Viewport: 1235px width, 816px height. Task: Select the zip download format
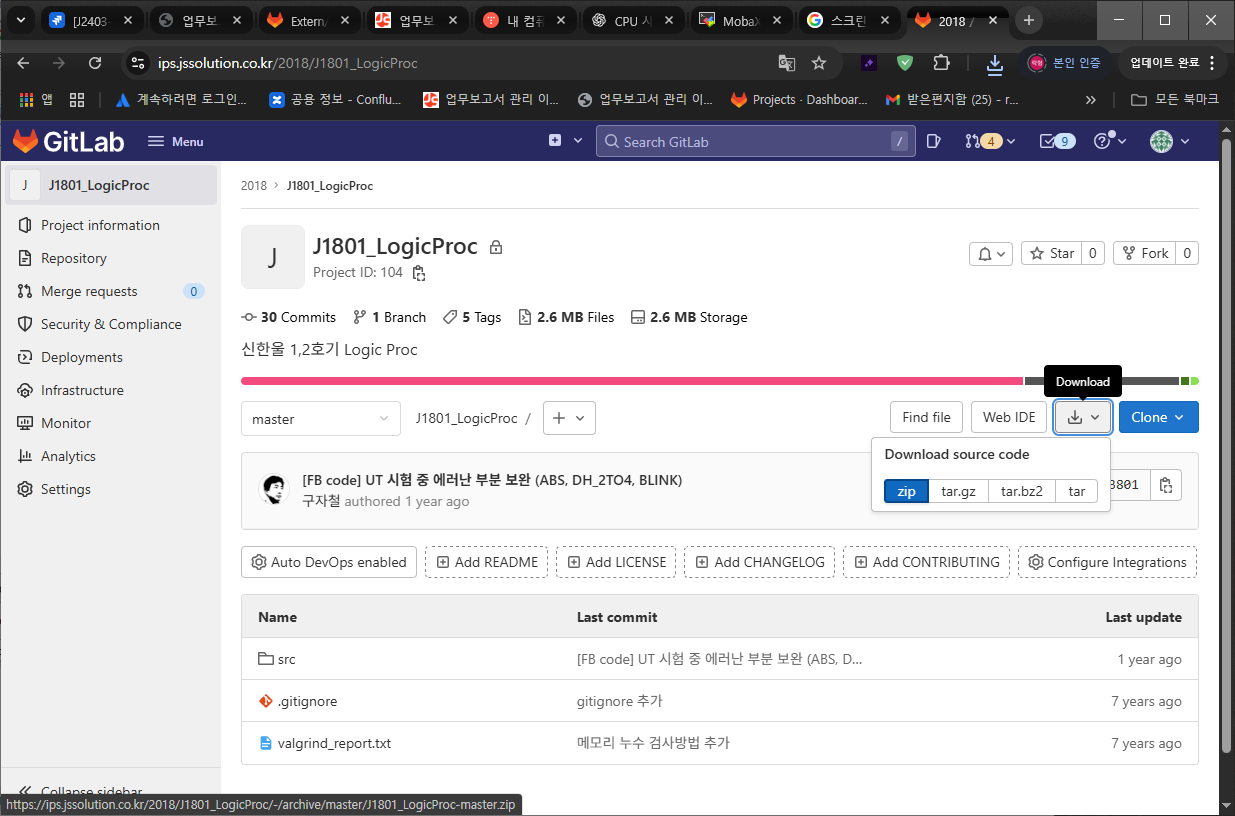(906, 491)
